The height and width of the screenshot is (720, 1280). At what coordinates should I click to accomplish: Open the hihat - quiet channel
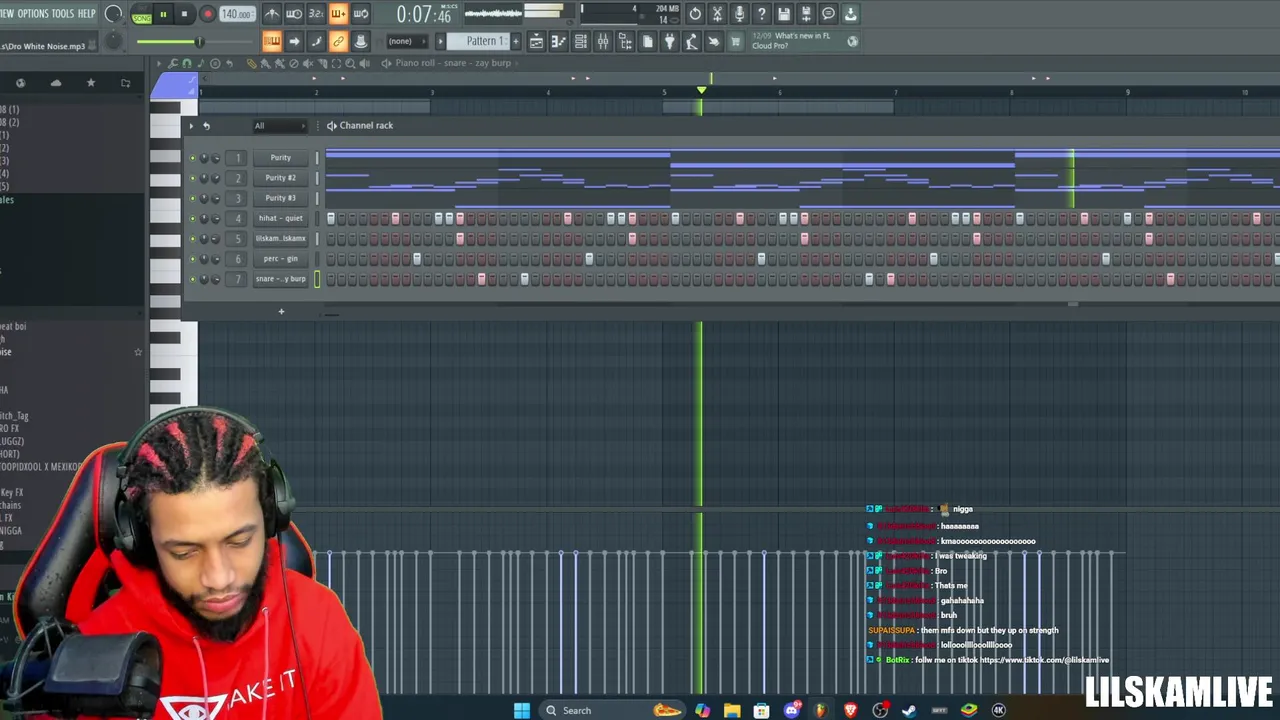(281, 218)
